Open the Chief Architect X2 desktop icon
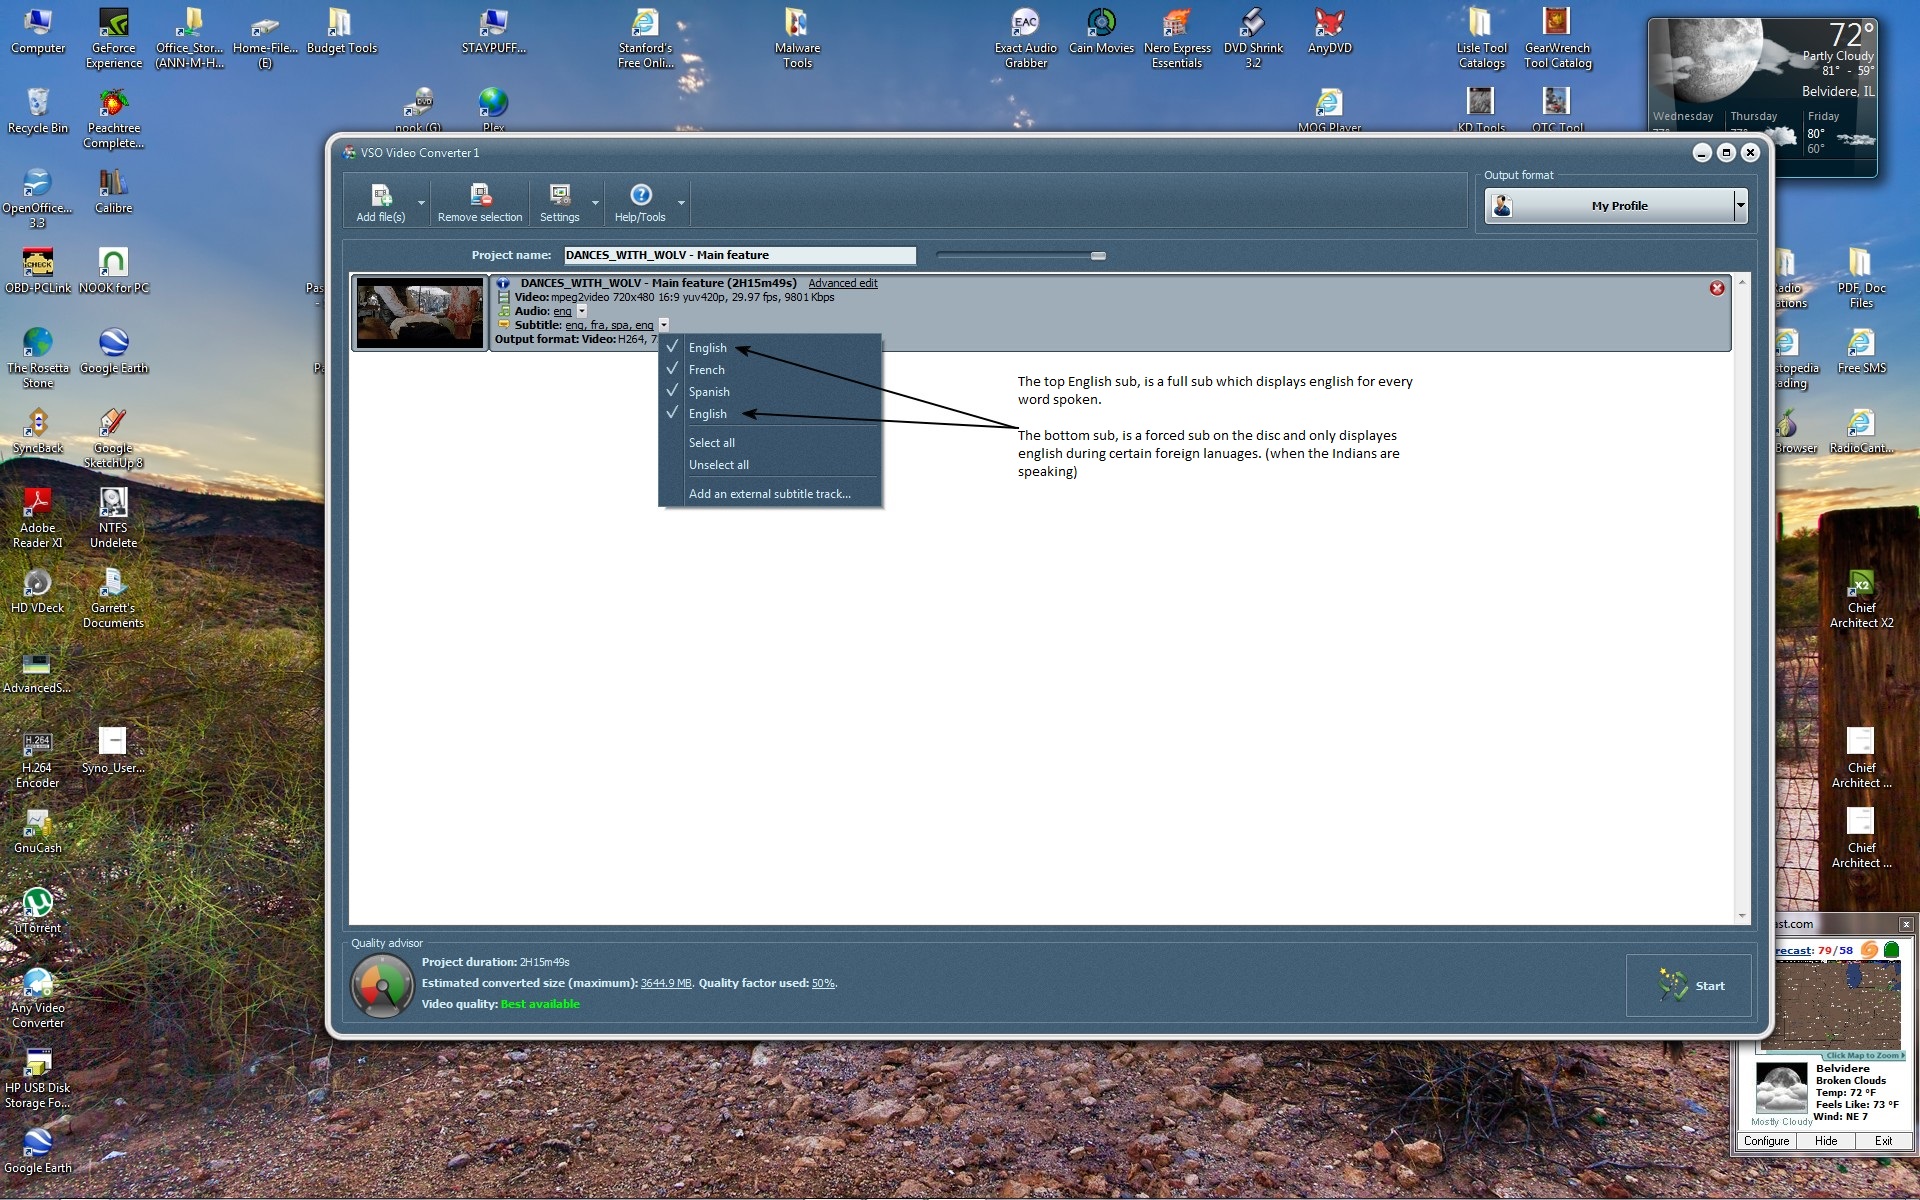 1861,598
